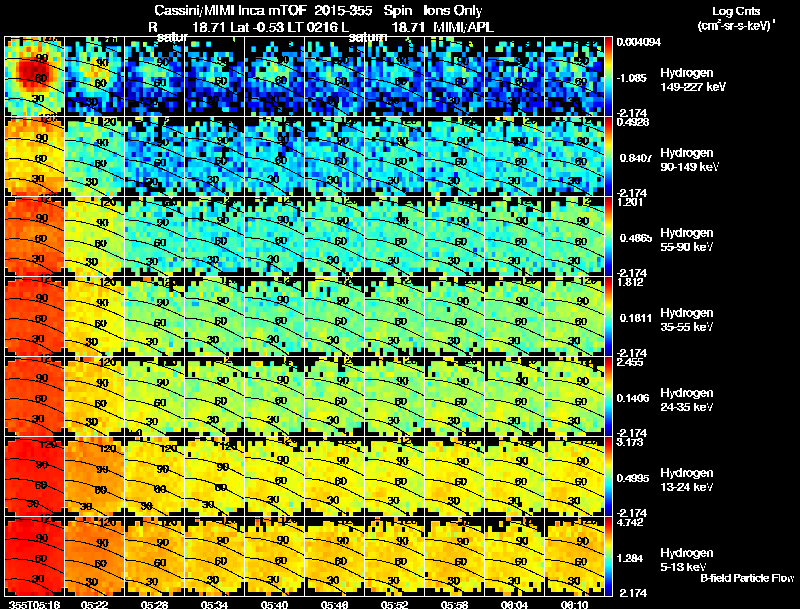This screenshot has width=800, height=609.
Task: Click the 05:22 time label
Action: click(x=92, y=604)
